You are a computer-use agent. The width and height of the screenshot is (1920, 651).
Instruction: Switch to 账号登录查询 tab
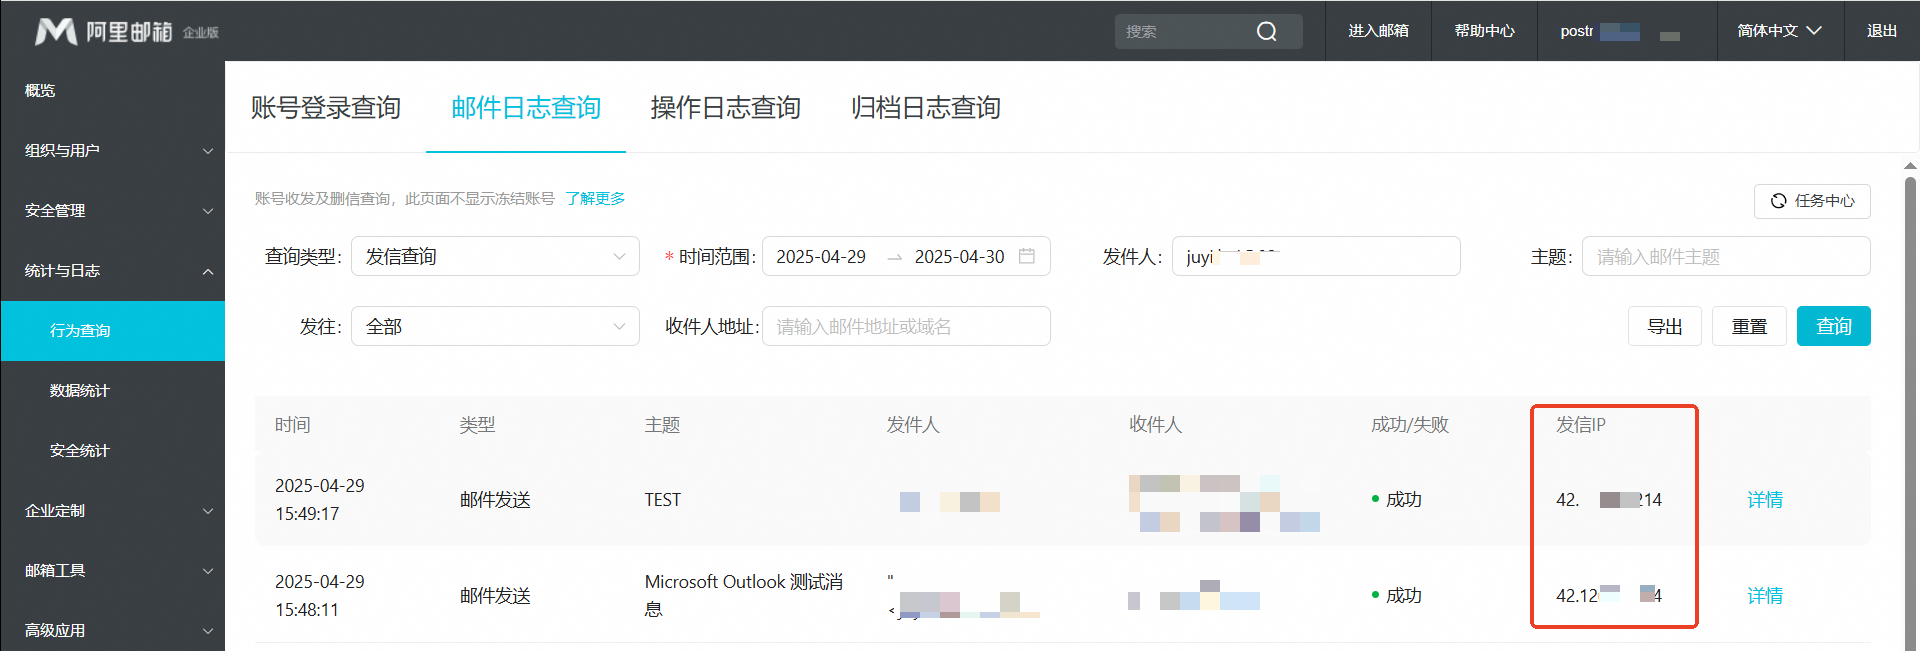(326, 107)
